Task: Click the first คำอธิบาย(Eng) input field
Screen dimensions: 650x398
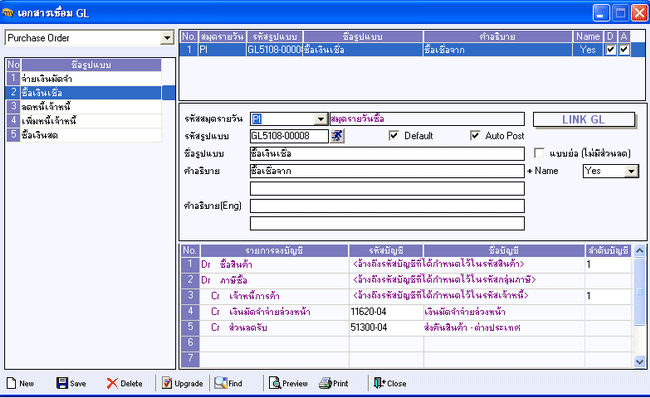Action: 387,206
